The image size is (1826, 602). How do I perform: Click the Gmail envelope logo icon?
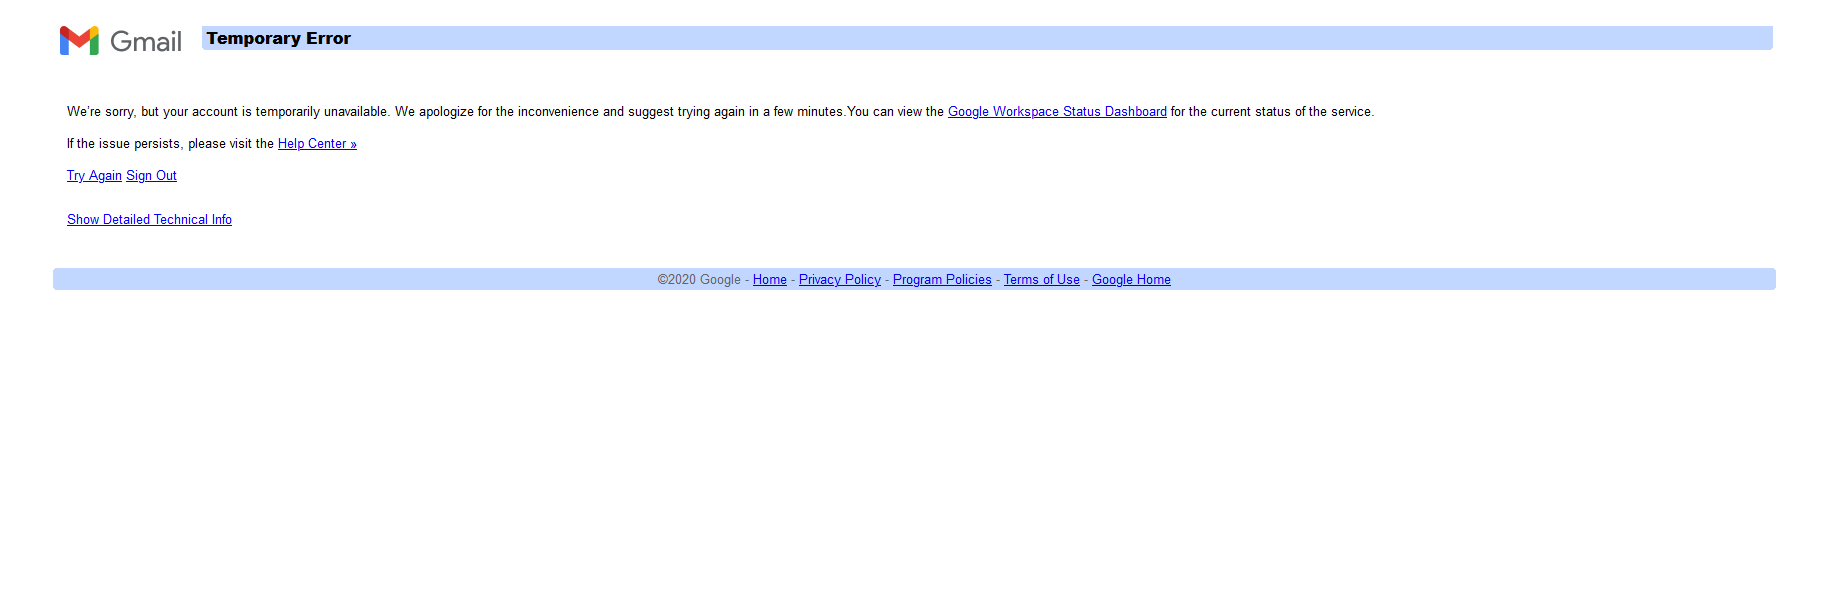79,41
